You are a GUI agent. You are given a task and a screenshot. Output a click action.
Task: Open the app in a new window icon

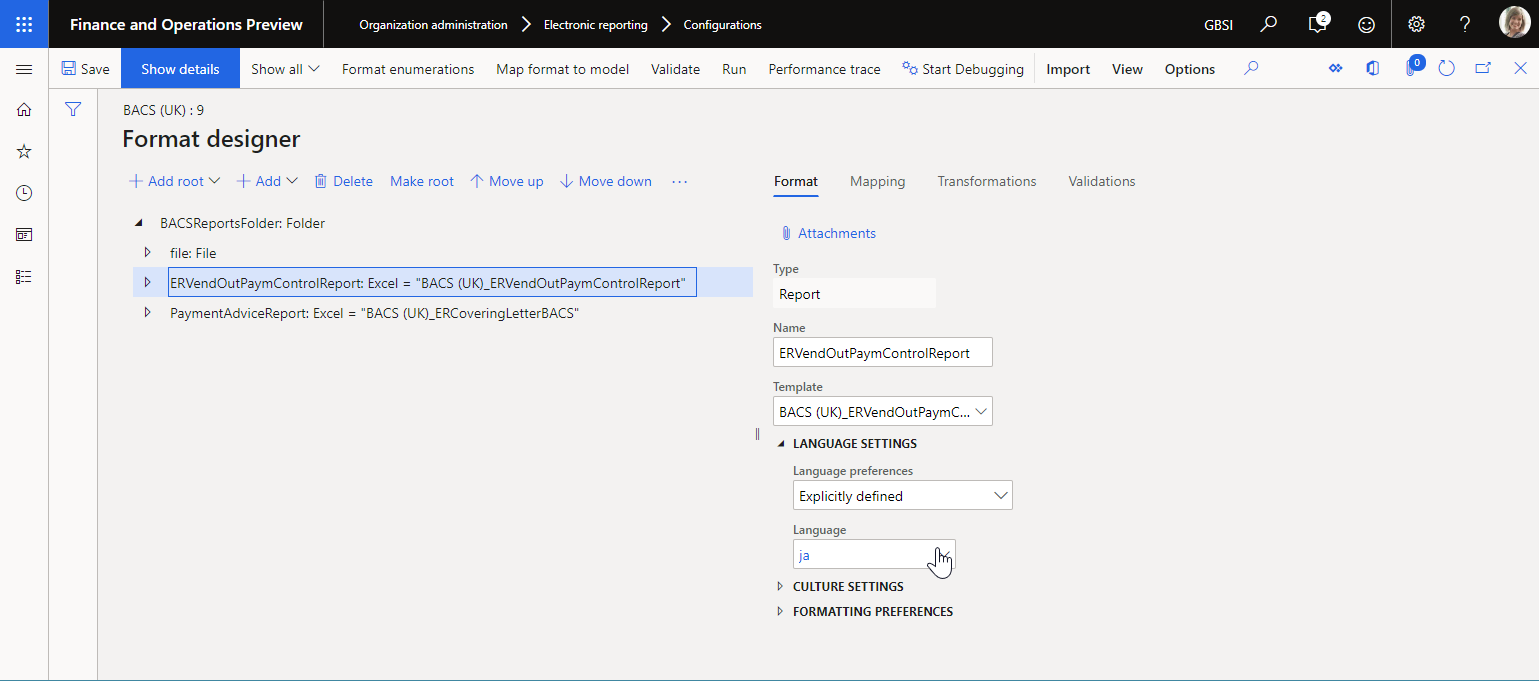[1484, 68]
